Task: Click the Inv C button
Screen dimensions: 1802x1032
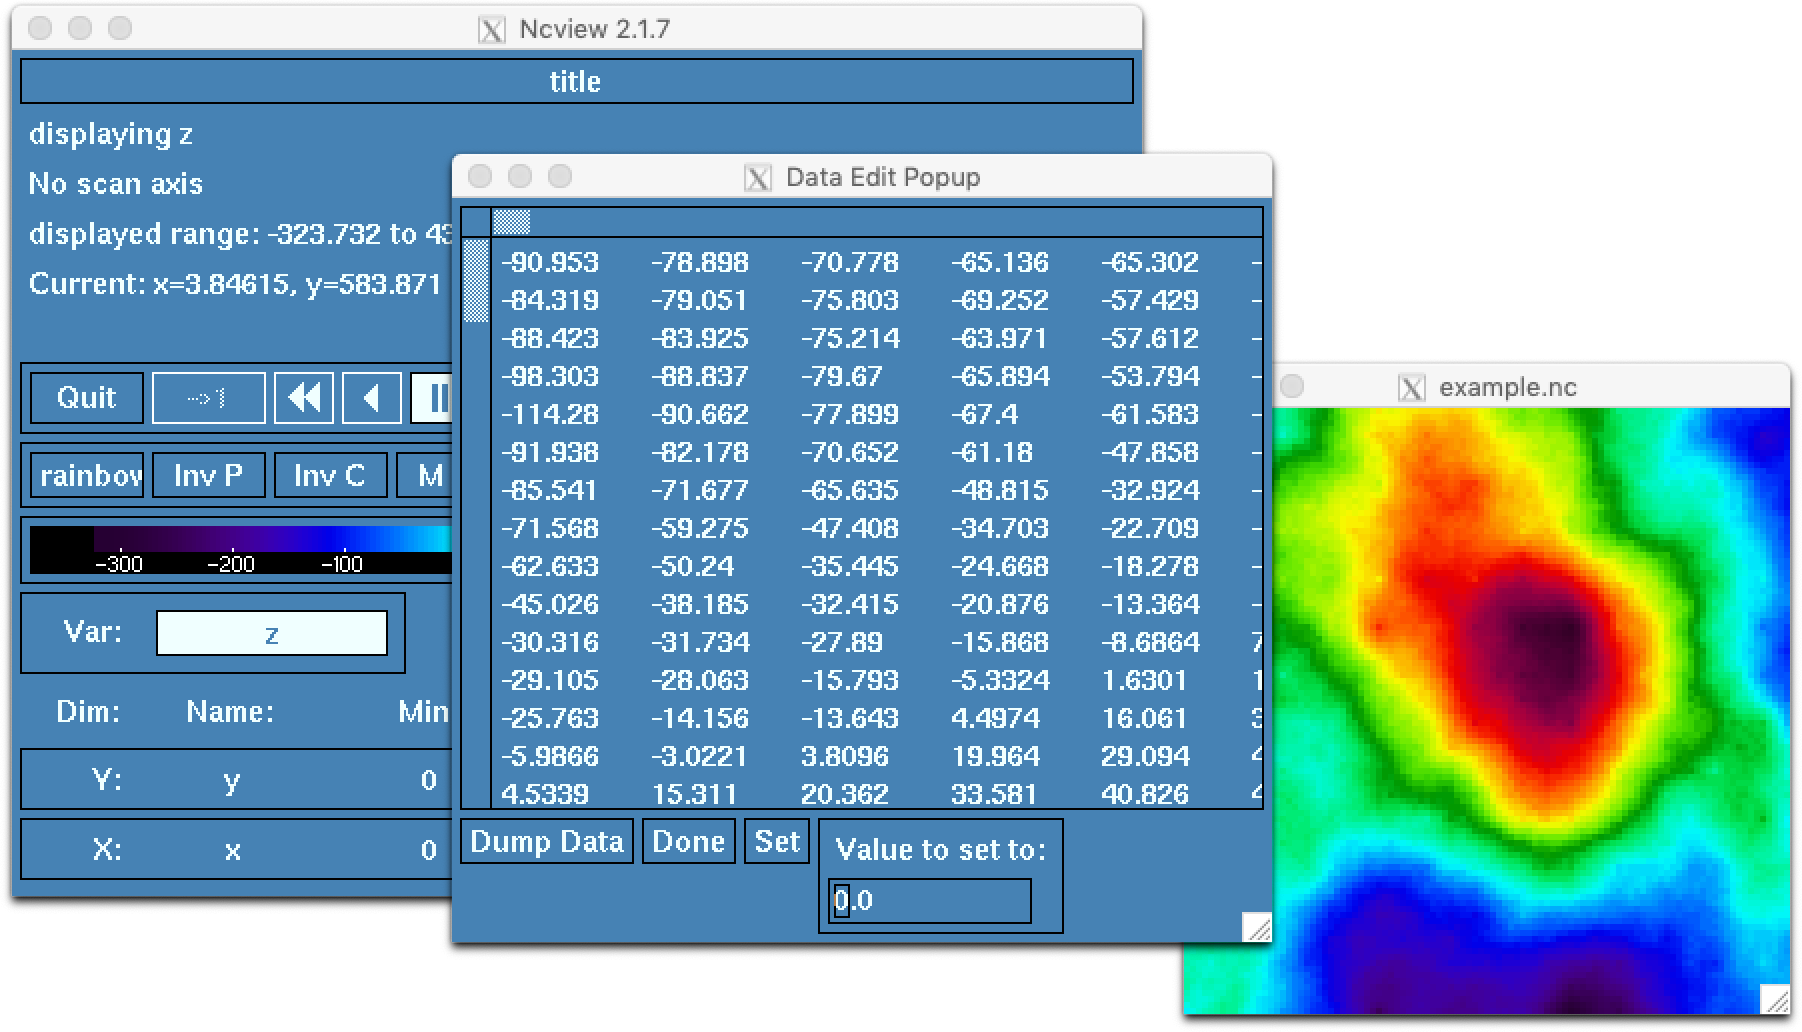Action: tap(329, 475)
